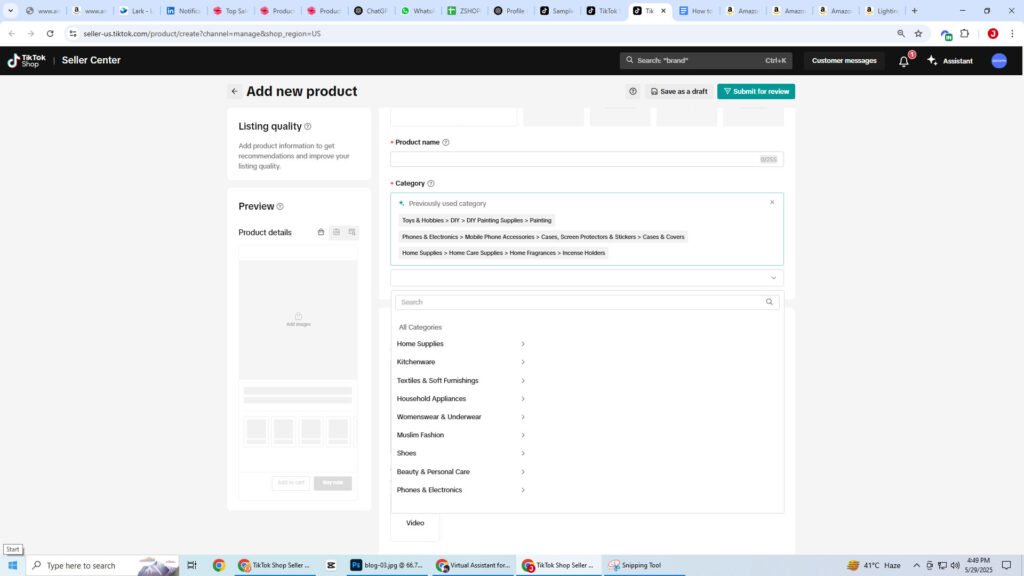Click the back arrow beside Add new product
The image size is (1024, 576).
(x=234, y=91)
